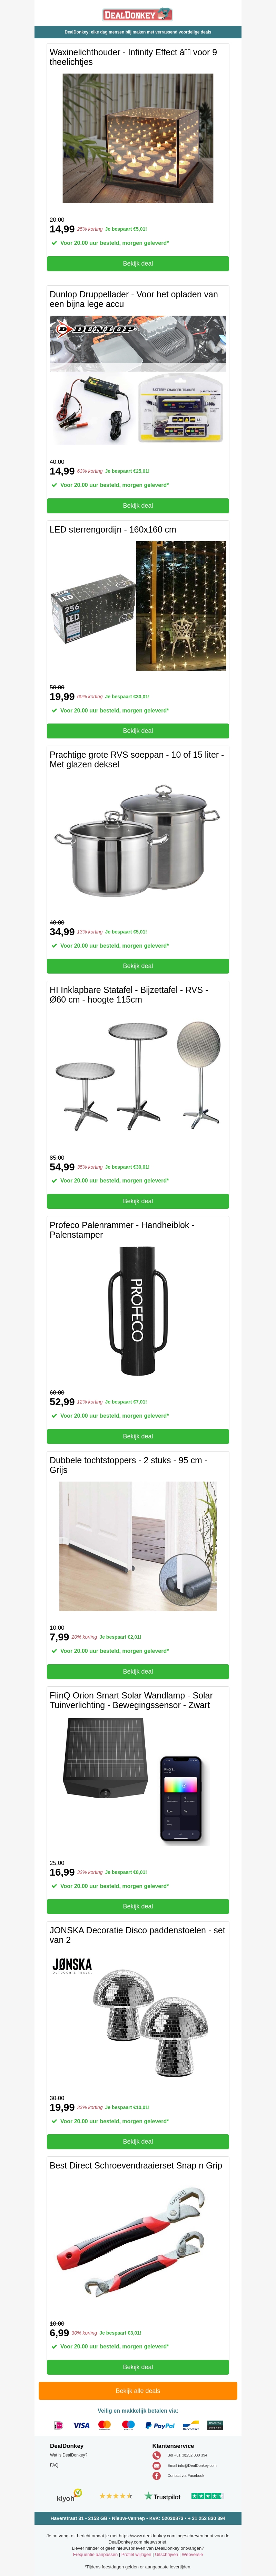The height and width of the screenshot is (2576, 276).
Task: Click Bekijk deal for the Waxinelichthouder
Action: point(138,264)
